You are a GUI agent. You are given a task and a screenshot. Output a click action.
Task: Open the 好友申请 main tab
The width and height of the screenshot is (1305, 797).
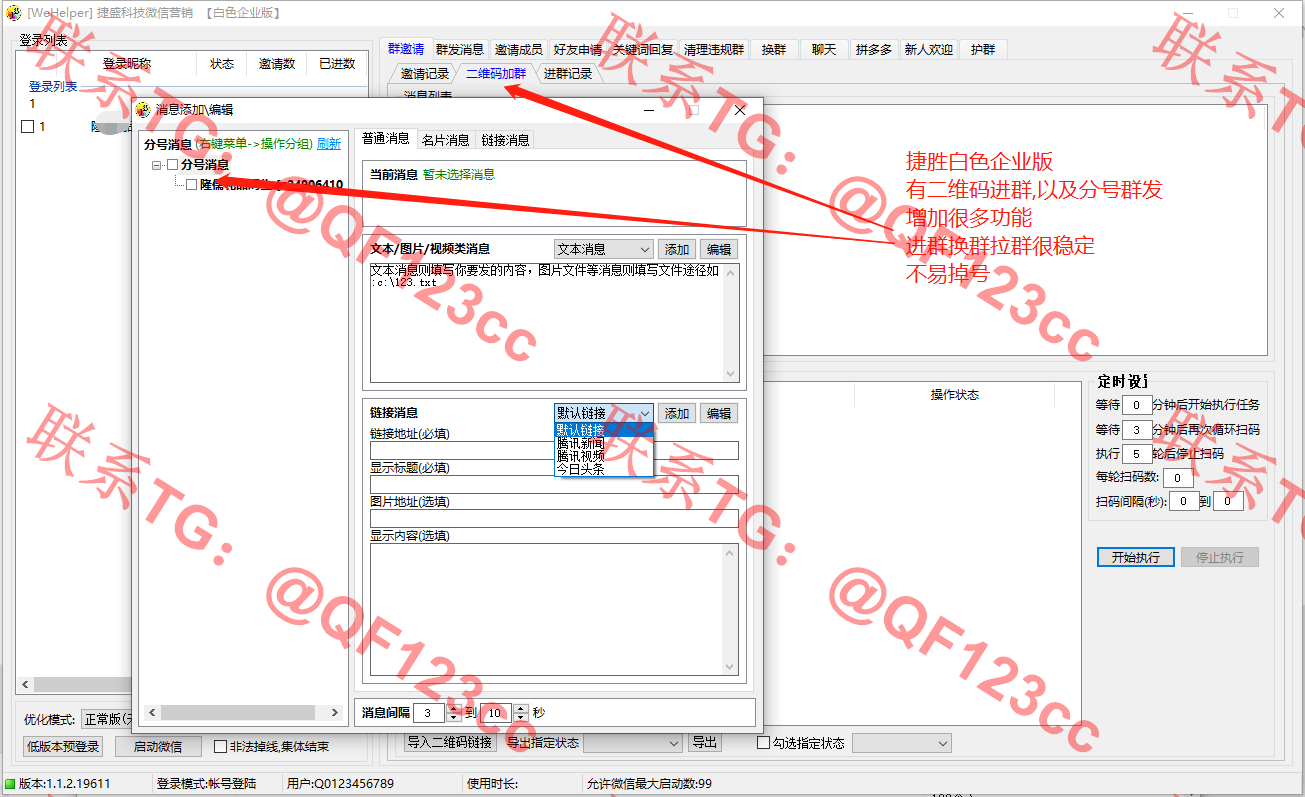[x=578, y=49]
